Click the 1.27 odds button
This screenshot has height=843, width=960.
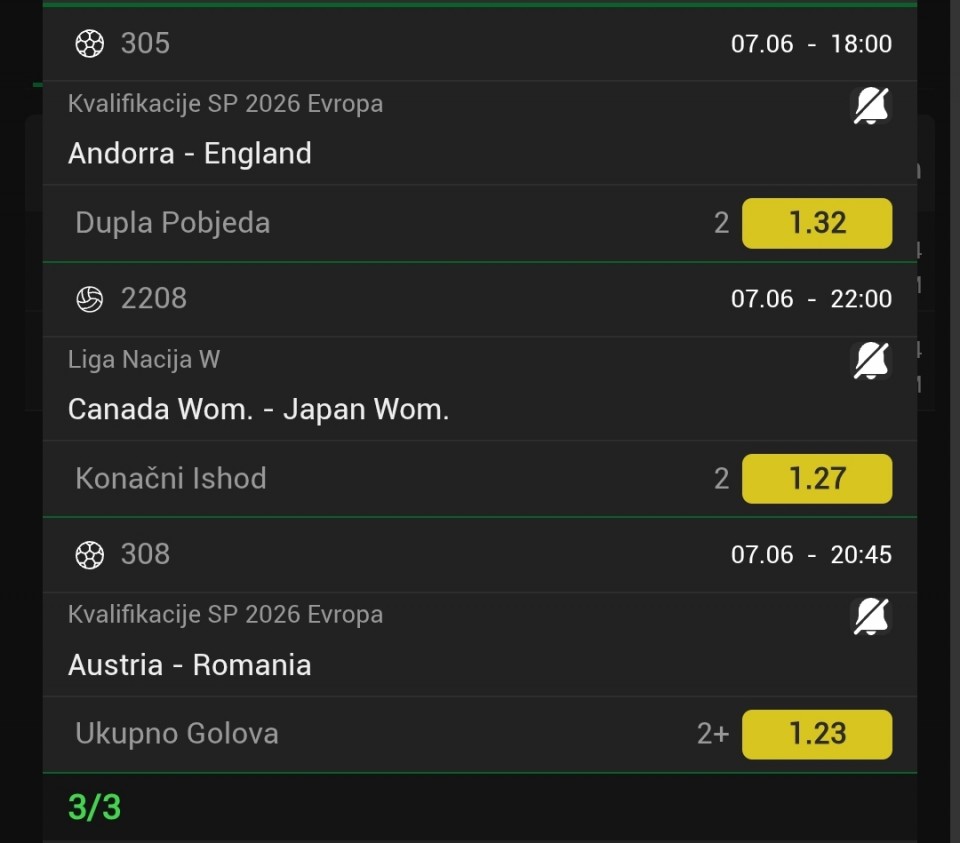[x=817, y=479]
